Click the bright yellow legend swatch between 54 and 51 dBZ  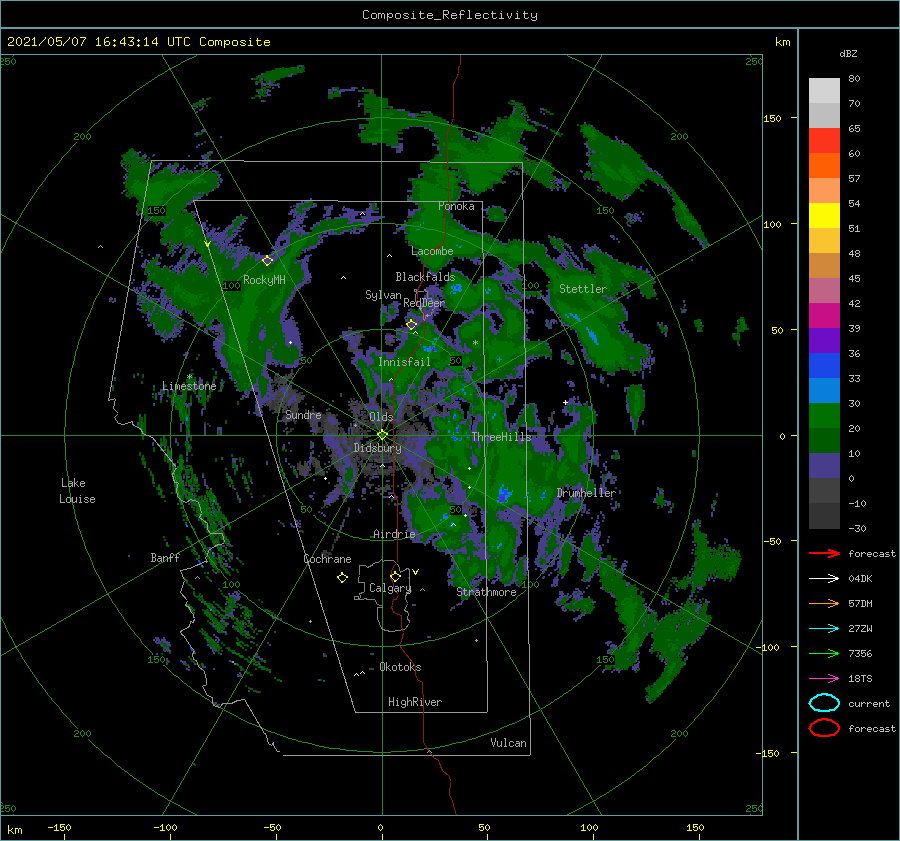824,216
